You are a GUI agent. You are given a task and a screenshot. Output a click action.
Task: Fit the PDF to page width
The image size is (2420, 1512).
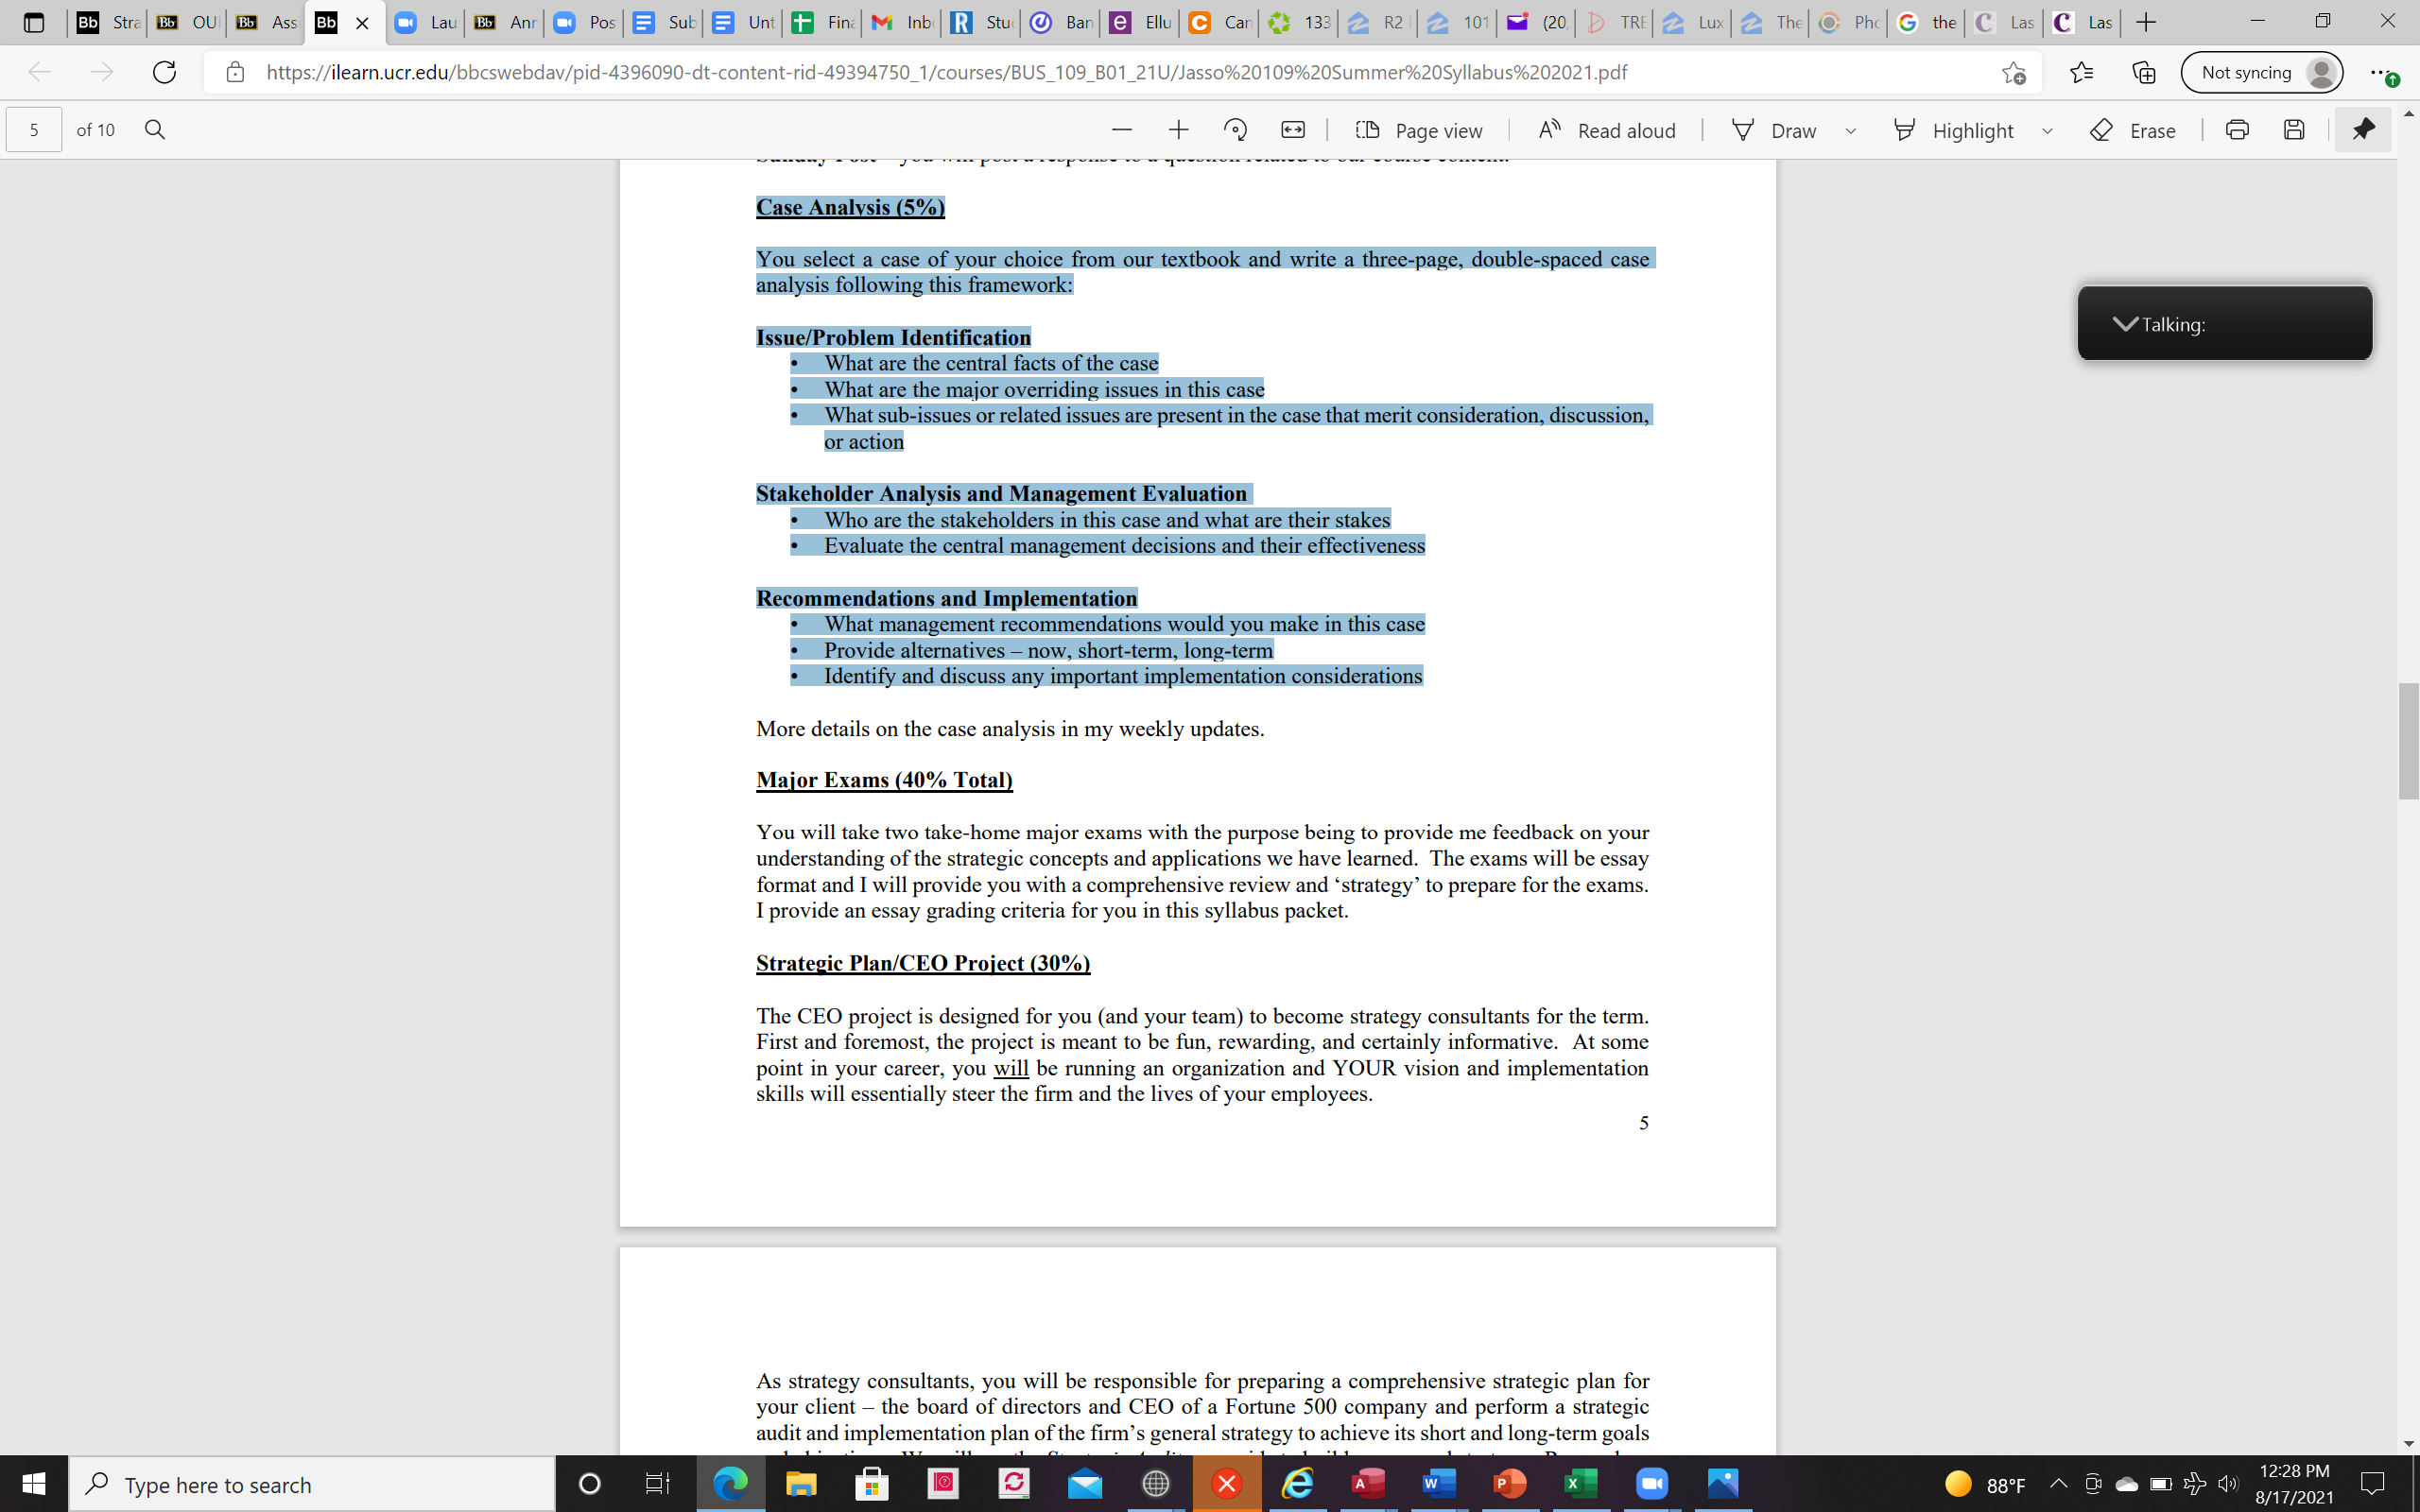click(x=1293, y=130)
